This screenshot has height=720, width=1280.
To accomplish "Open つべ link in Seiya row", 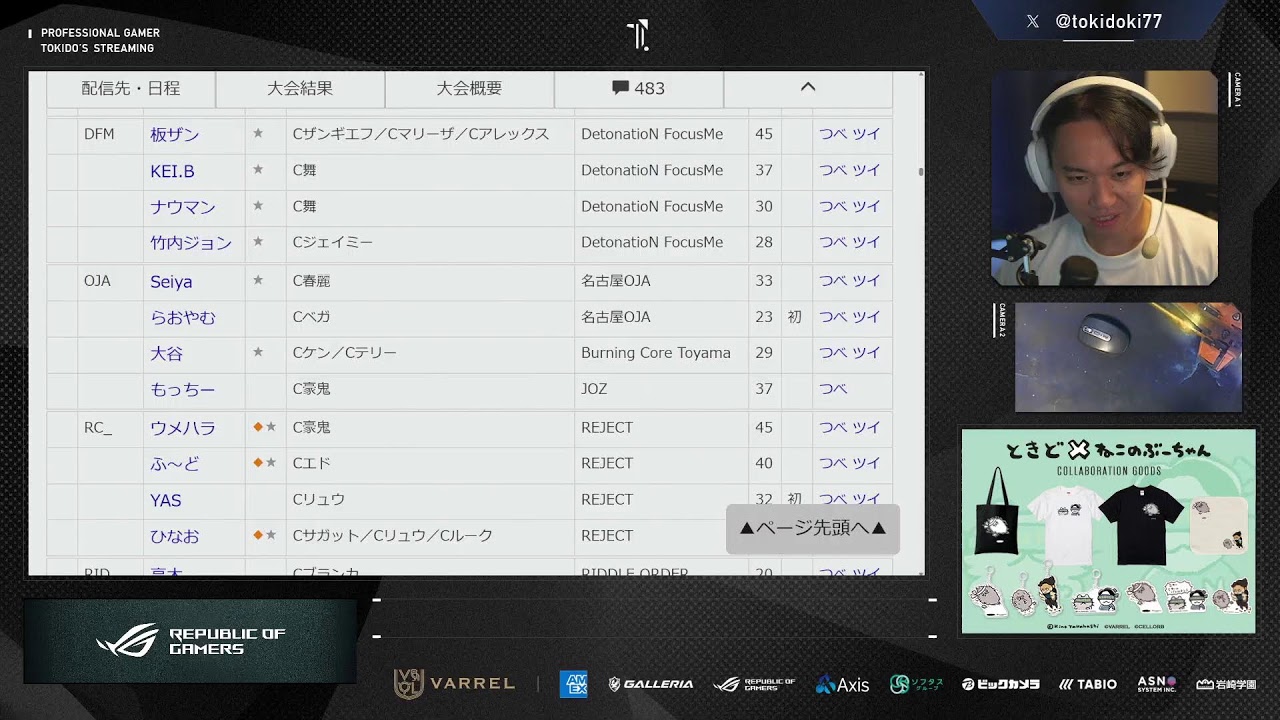I will click(833, 281).
